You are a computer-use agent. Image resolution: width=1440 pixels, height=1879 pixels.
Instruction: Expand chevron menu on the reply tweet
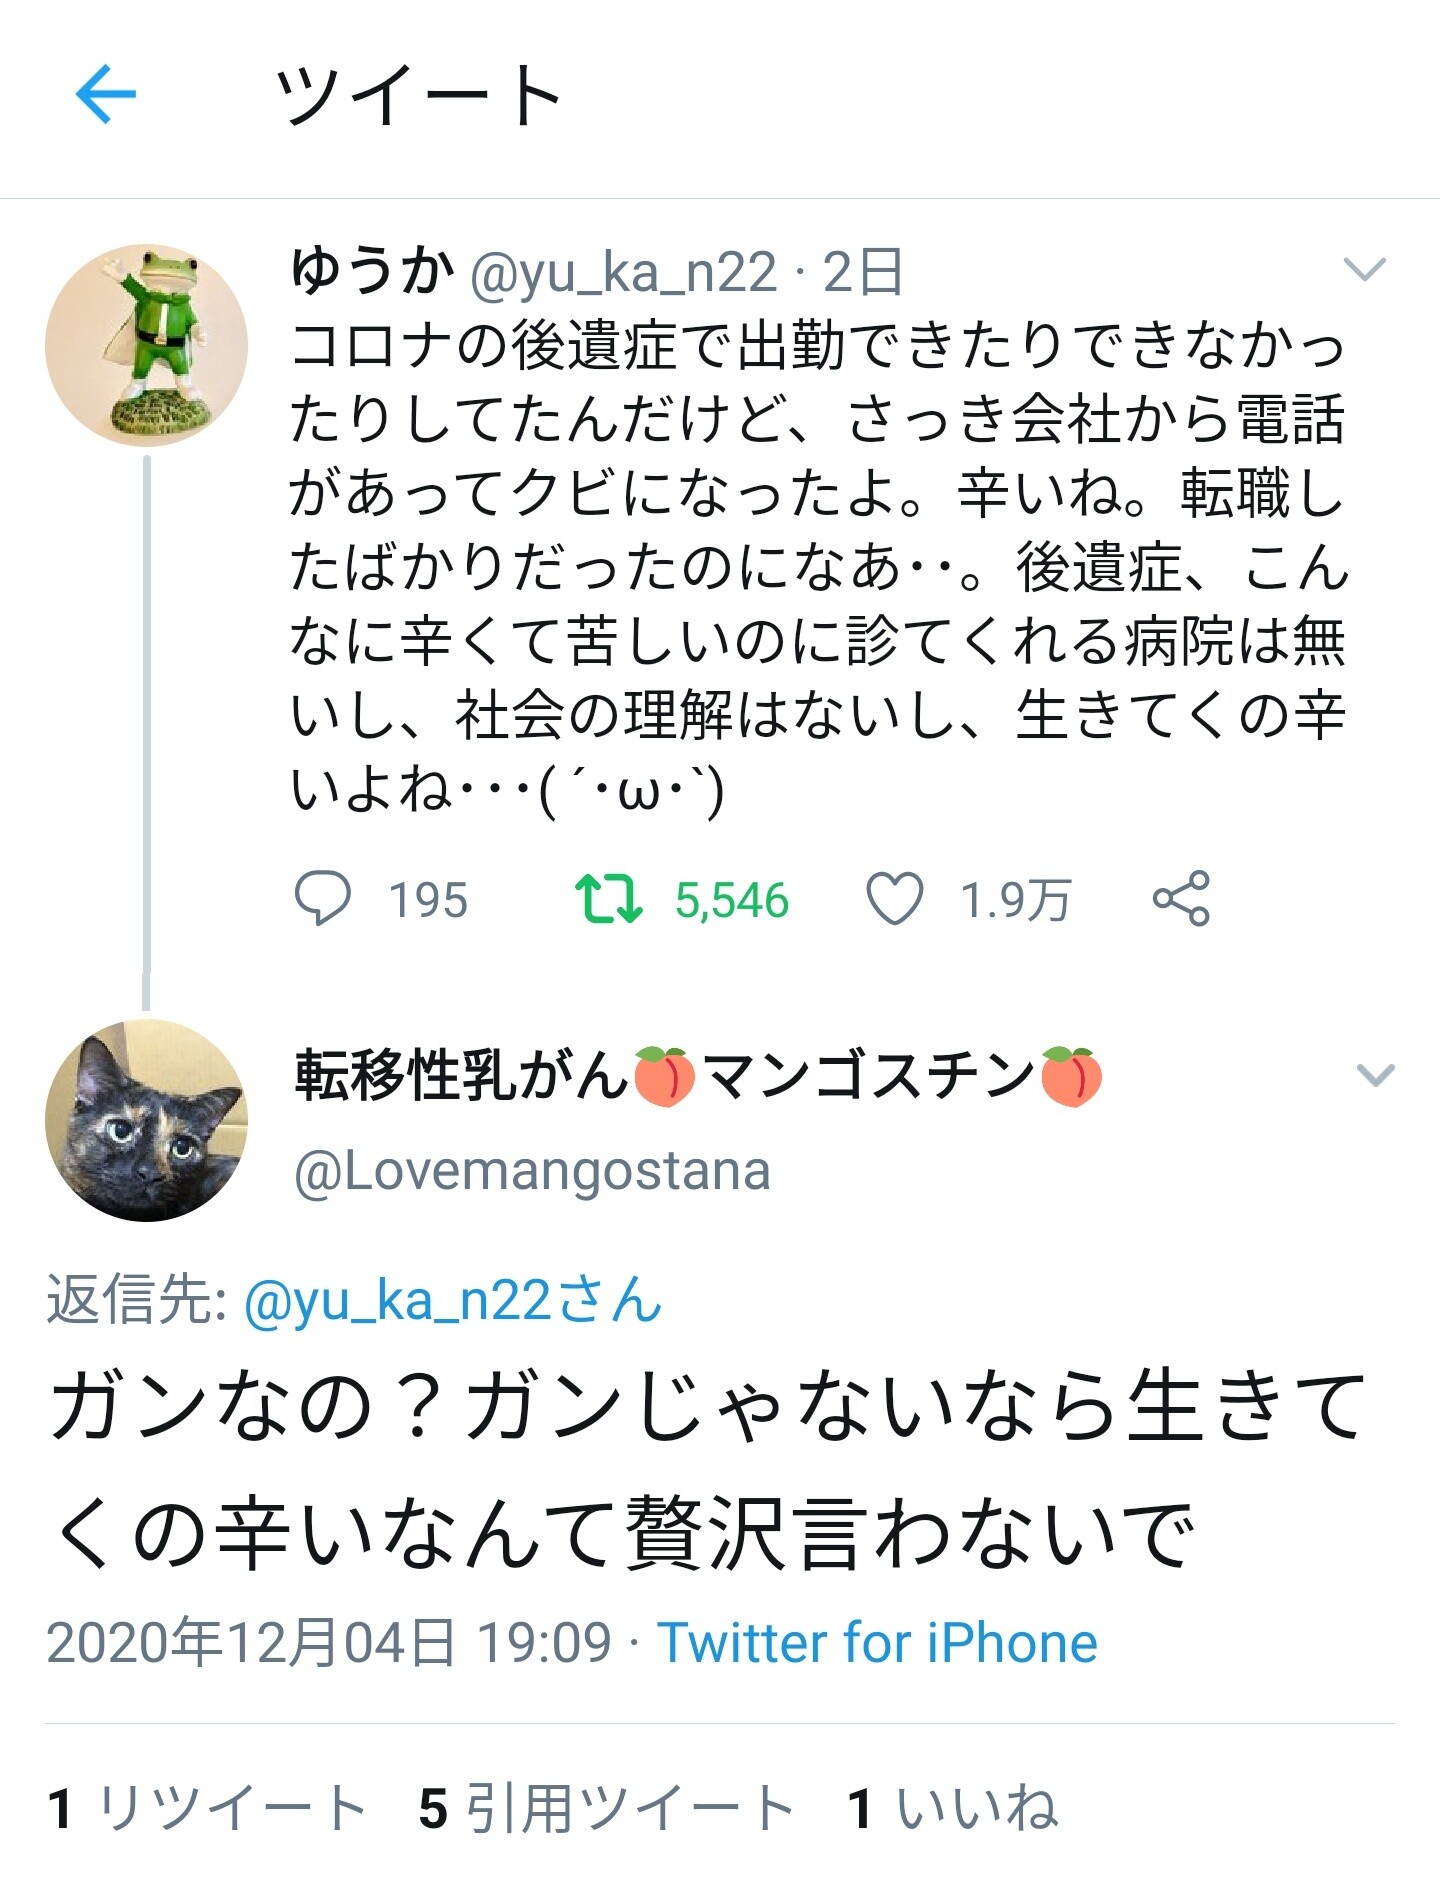point(1375,1076)
